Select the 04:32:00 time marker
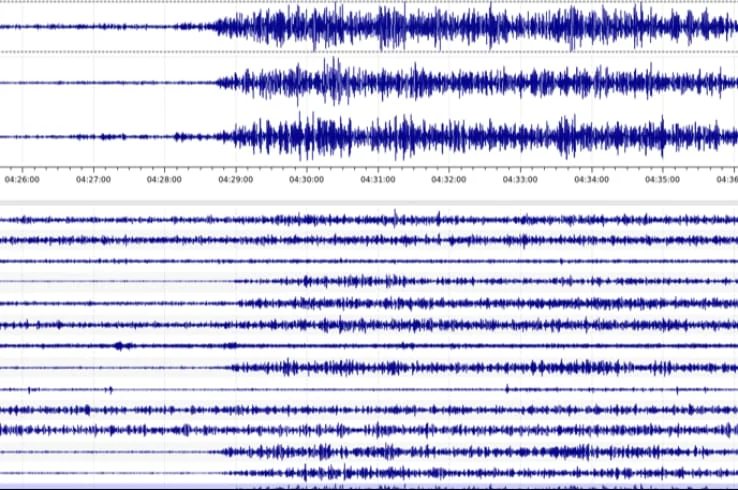The image size is (738, 490). (448, 180)
